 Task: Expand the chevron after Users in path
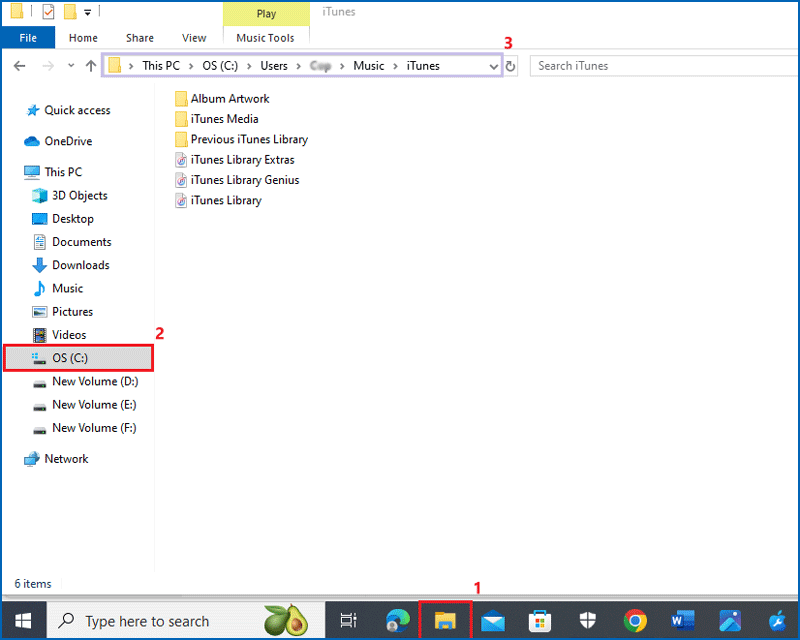298,66
